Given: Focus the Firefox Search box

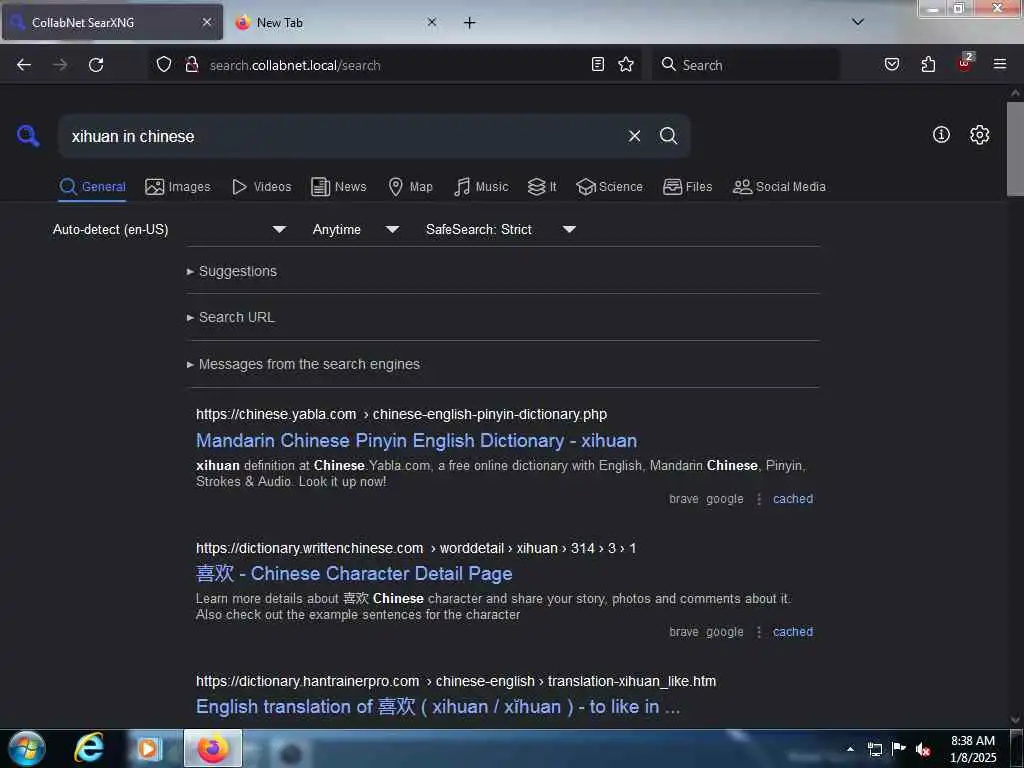Looking at the screenshot, I should tap(745, 65).
